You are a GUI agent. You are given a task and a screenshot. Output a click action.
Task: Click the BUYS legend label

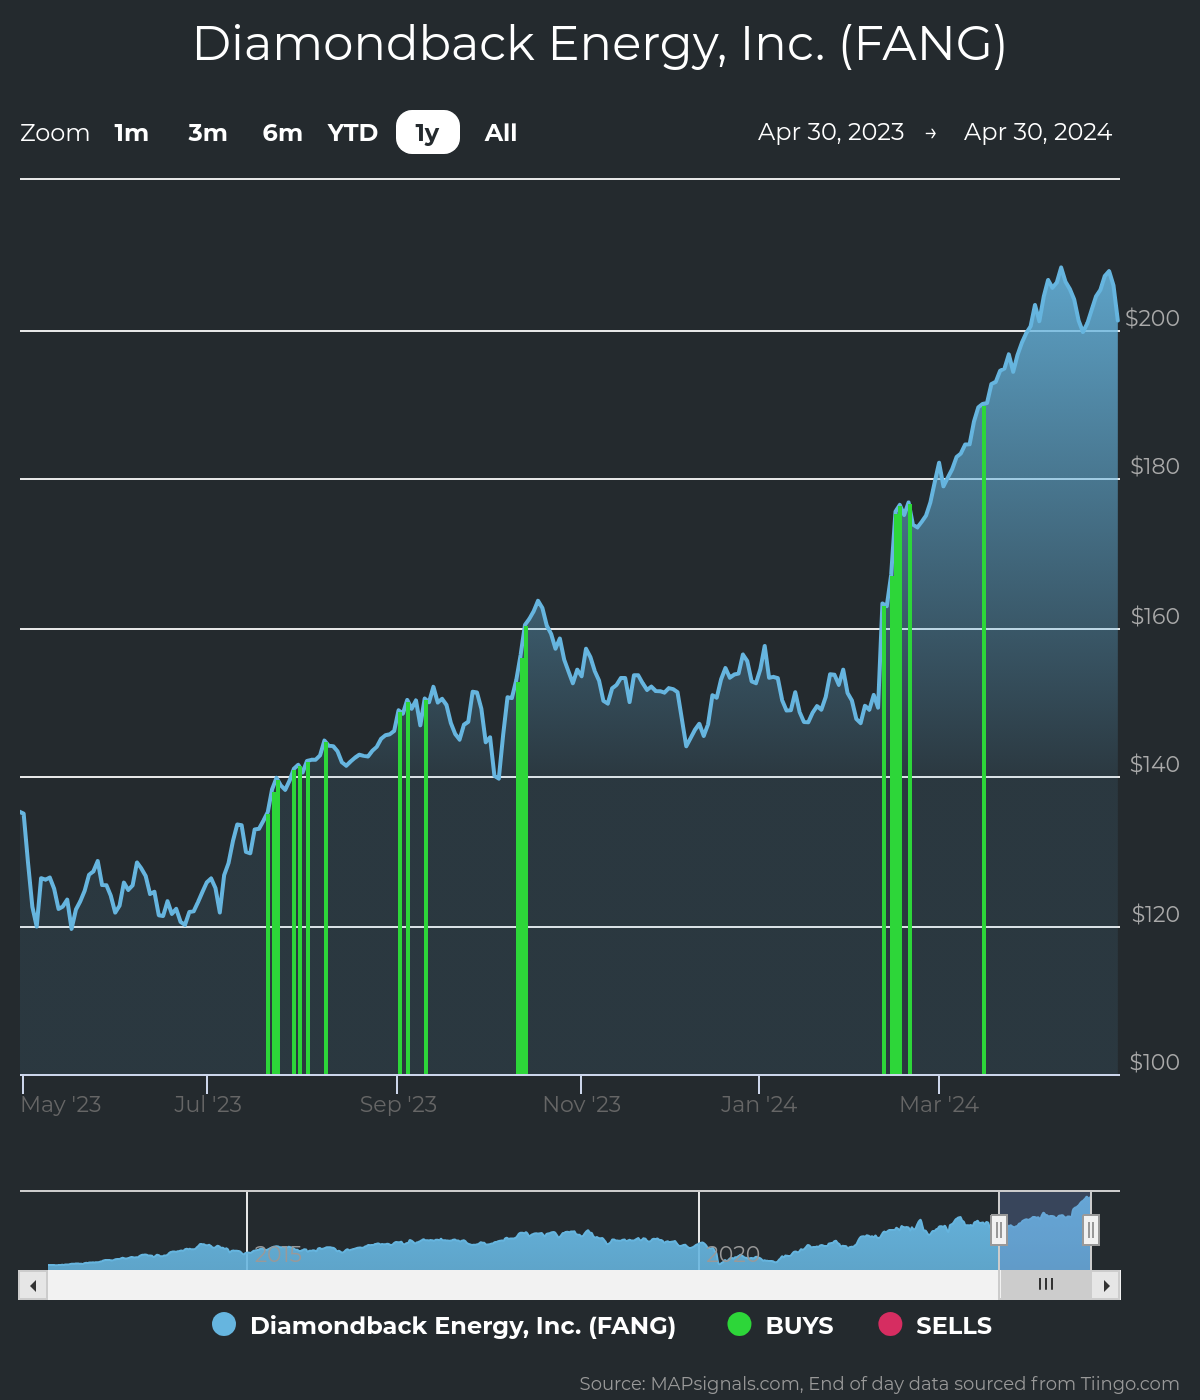[x=799, y=1326]
